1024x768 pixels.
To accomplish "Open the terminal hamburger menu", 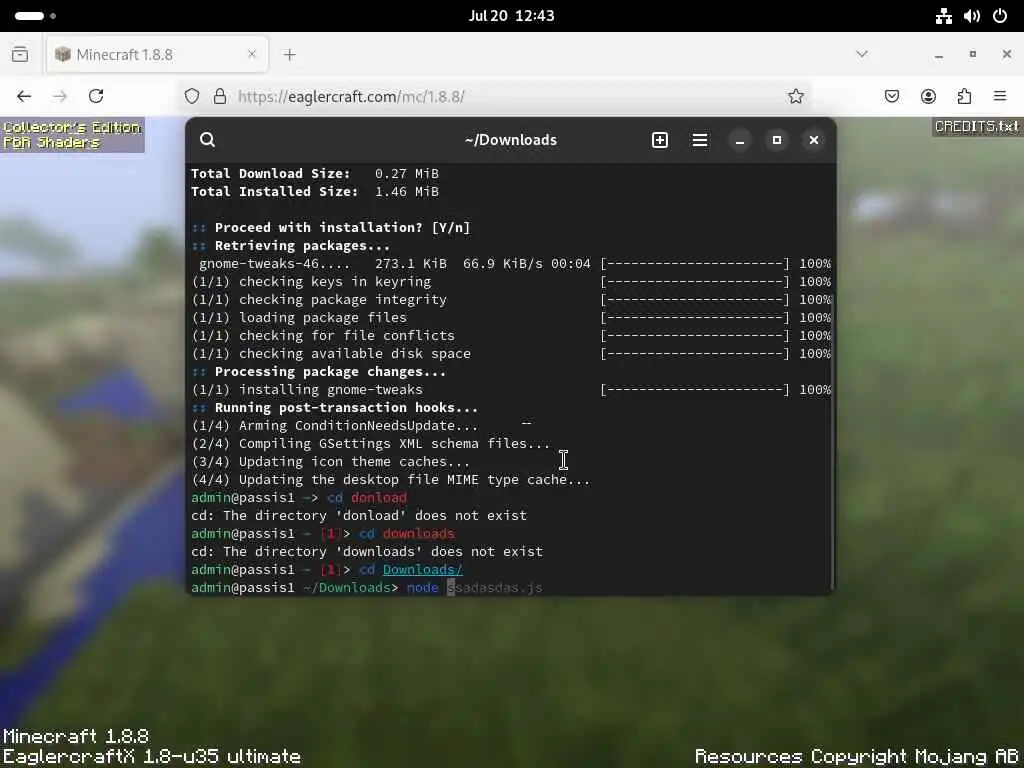I will click(x=699, y=140).
